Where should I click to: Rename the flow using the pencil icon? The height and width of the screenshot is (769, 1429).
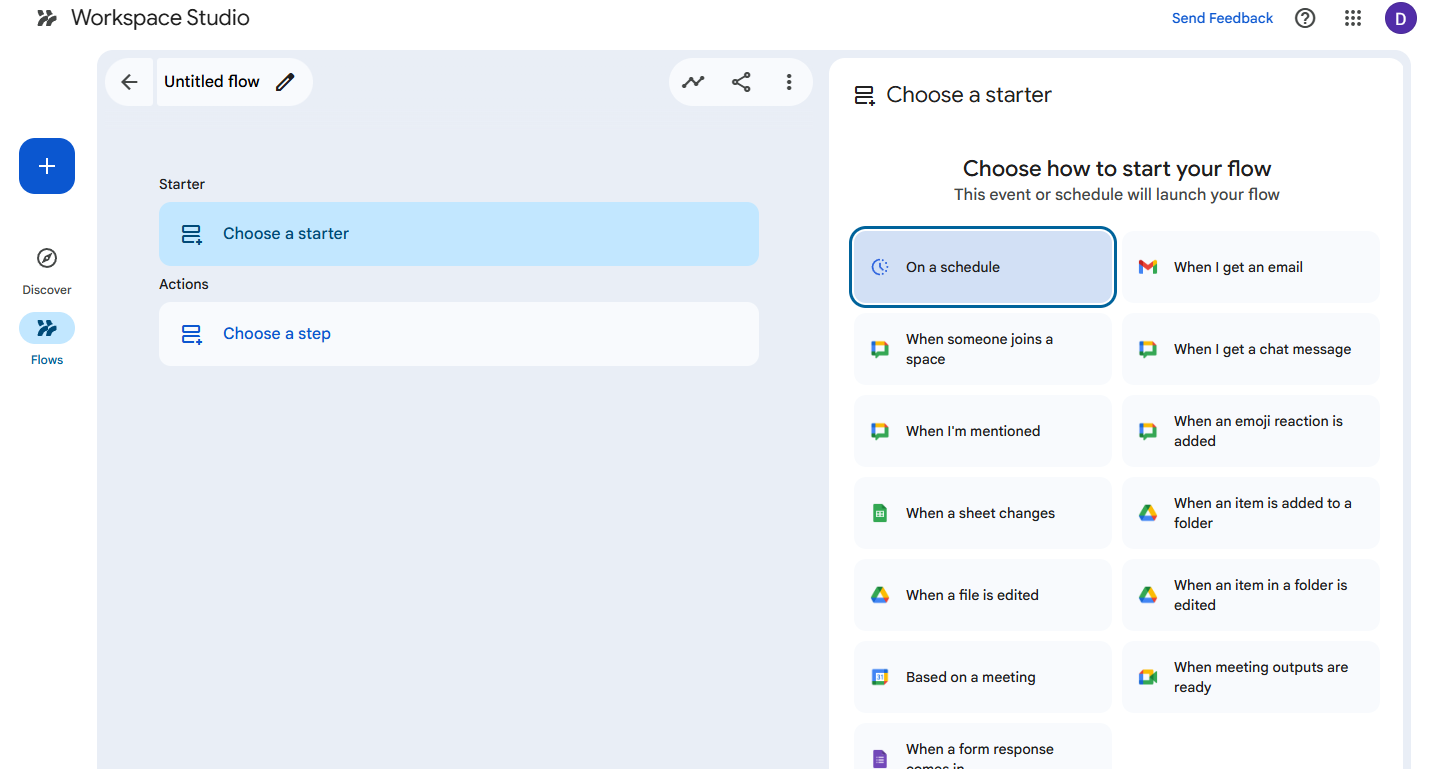[x=286, y=82]
